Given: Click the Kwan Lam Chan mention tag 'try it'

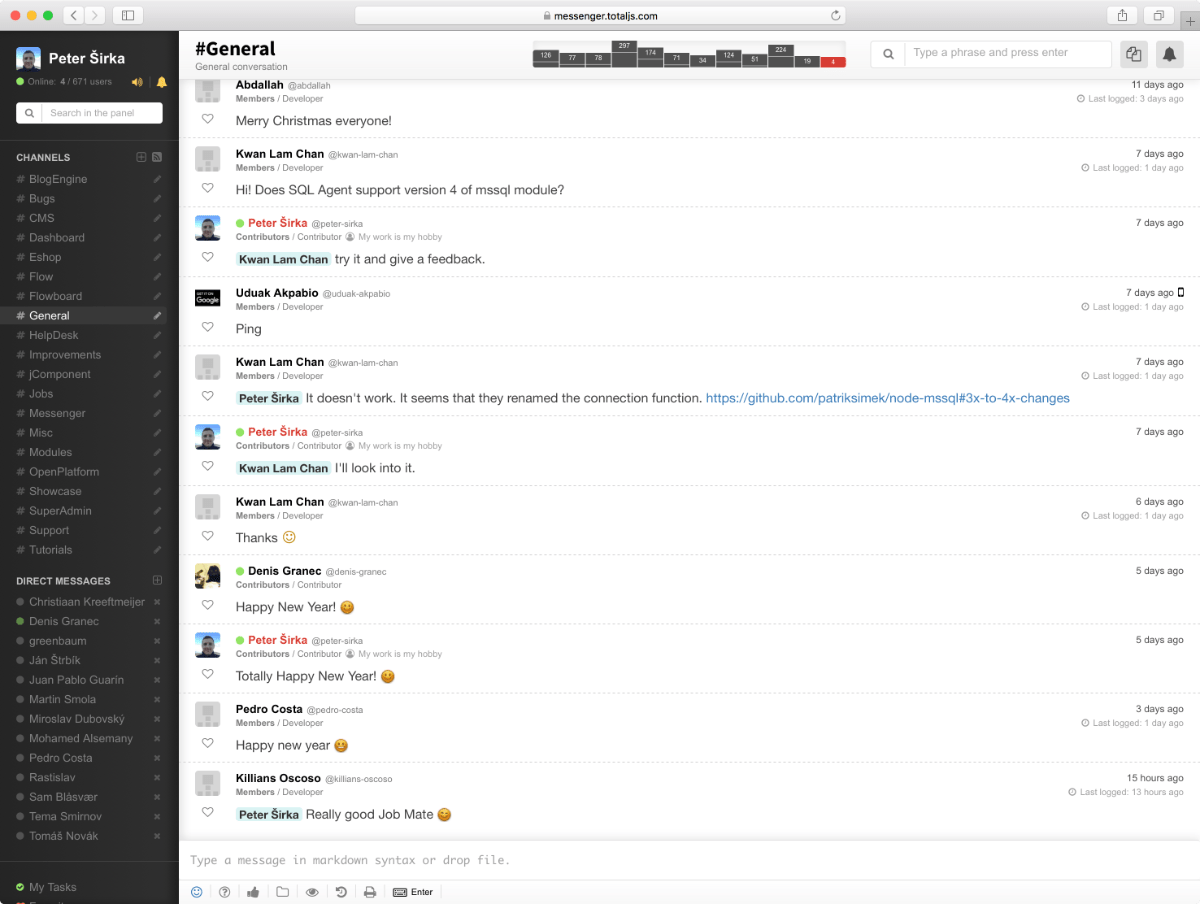Looking at the screenshot, I should click(284, 259).
